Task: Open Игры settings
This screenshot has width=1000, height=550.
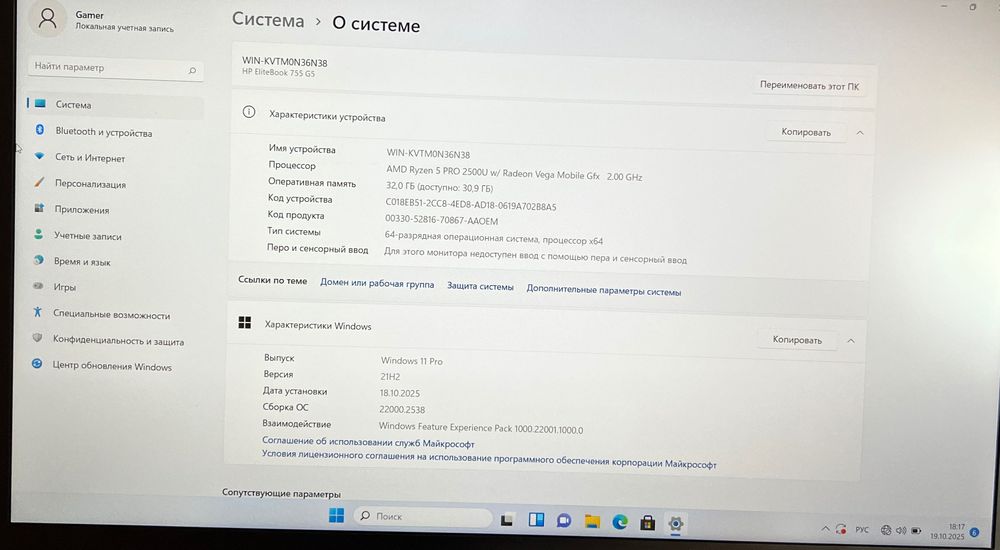Action: tap(64, 287)
